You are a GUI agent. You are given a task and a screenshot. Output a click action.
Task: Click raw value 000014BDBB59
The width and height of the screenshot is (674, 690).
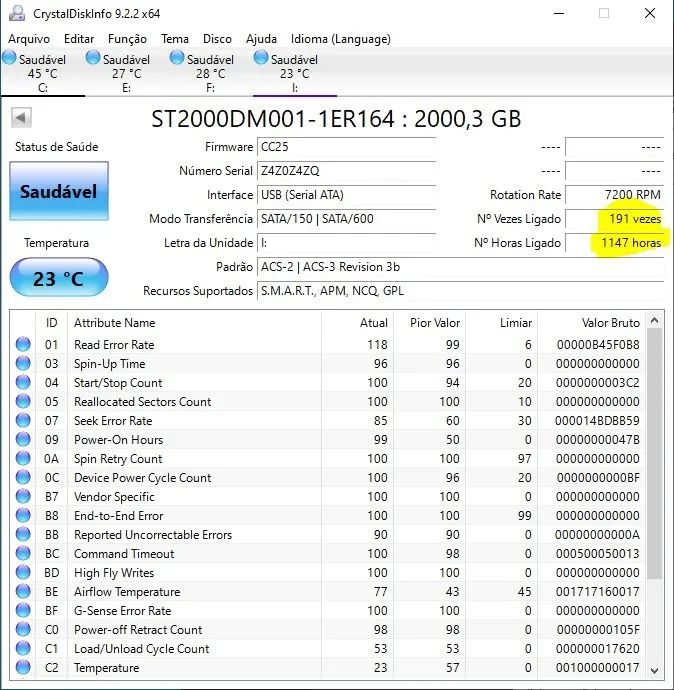(x=597, y=420)
